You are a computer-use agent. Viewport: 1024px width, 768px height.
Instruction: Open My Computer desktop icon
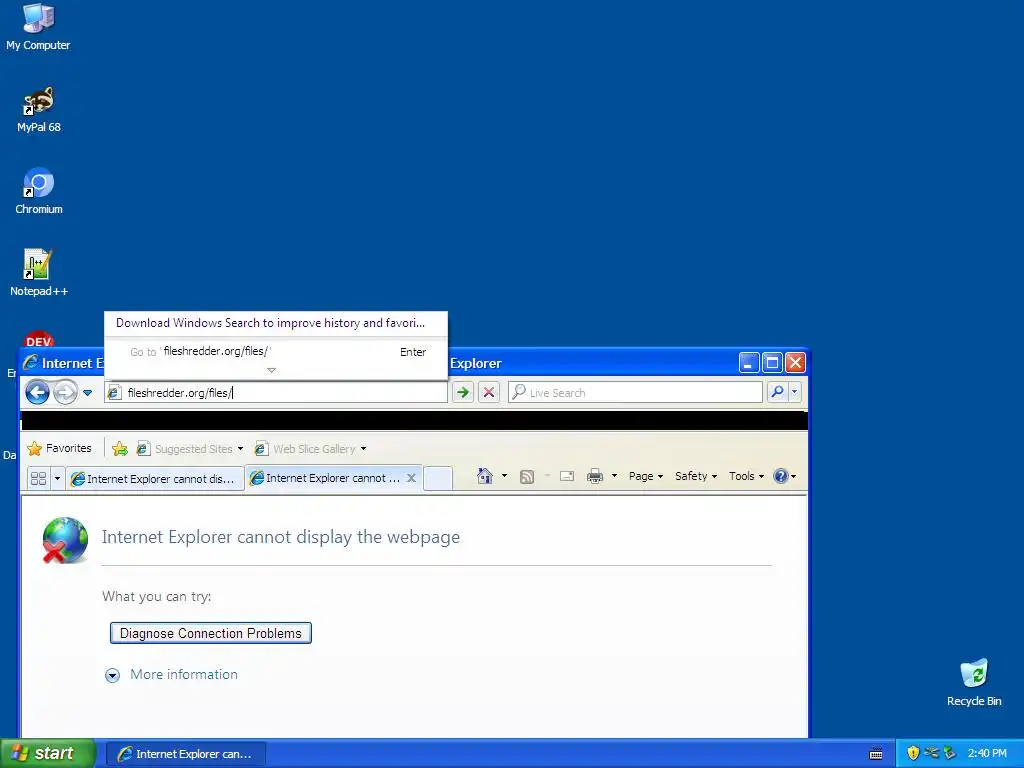pyautogui.click(x=38, y=27)
